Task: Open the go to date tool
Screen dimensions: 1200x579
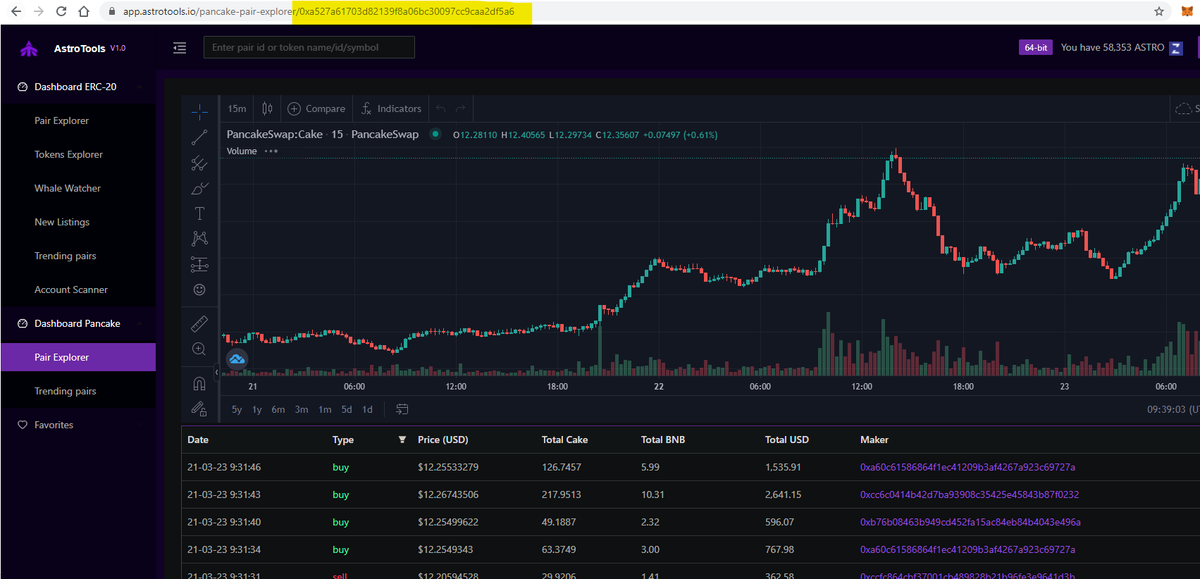Action: click(x=402, y=409)
